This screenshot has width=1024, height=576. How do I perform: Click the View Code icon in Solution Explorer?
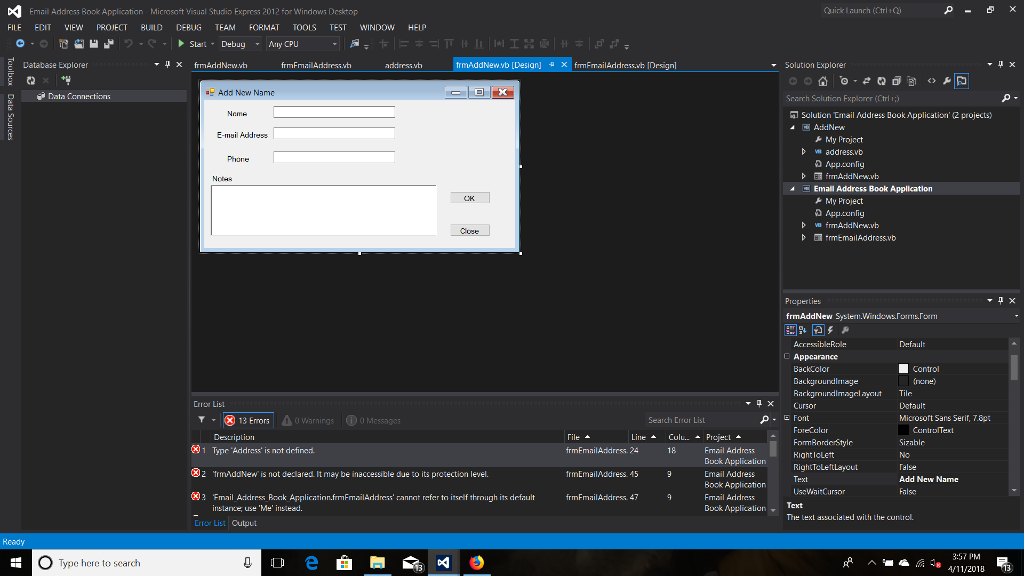pyautogui.click(x=931, y=81)
